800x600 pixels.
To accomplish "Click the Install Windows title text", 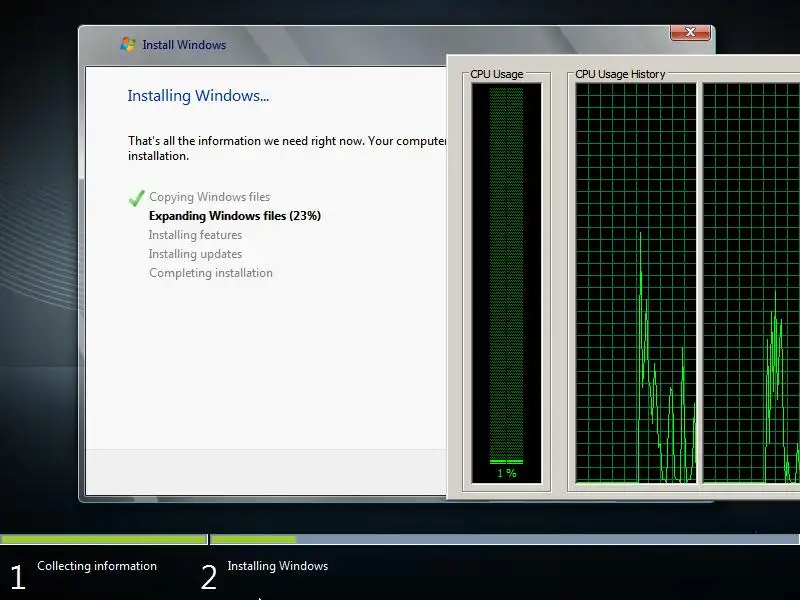I will click(184, 45).
